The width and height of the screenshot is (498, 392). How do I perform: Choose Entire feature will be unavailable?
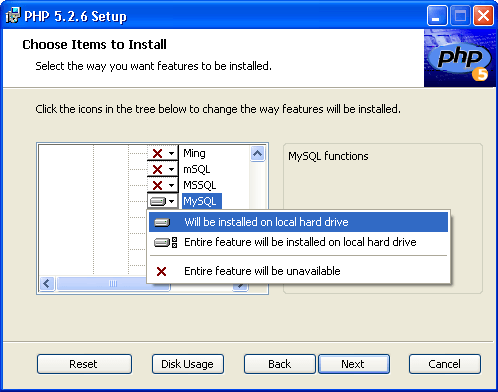(x=298, y=271)
